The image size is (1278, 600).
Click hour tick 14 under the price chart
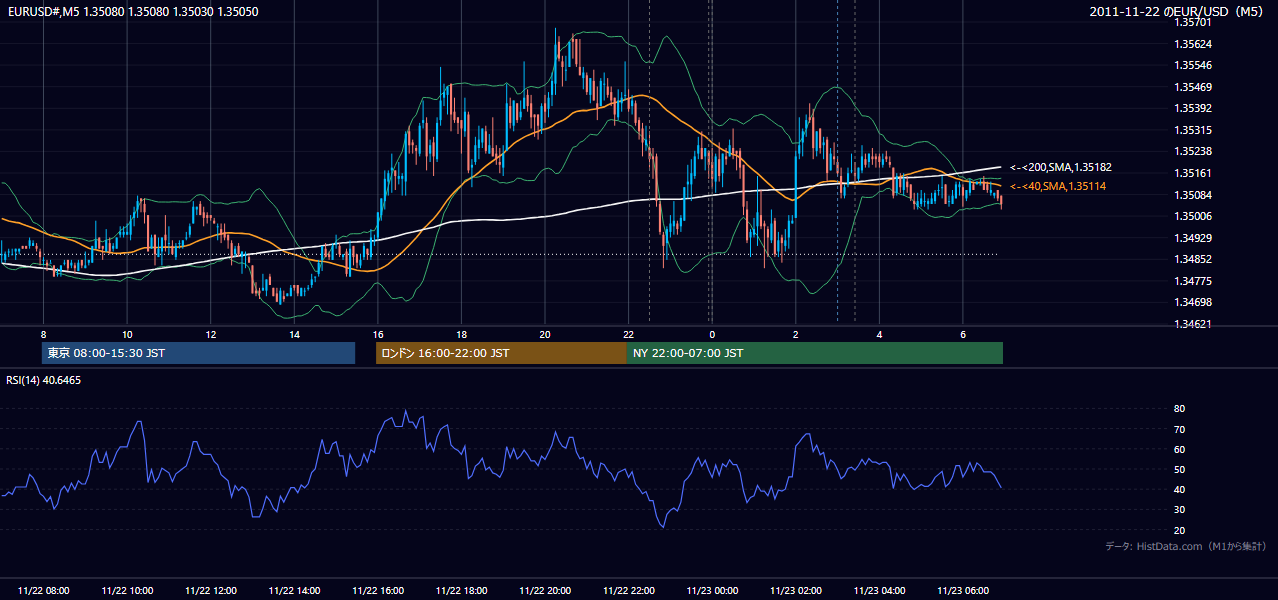[294, 334]
